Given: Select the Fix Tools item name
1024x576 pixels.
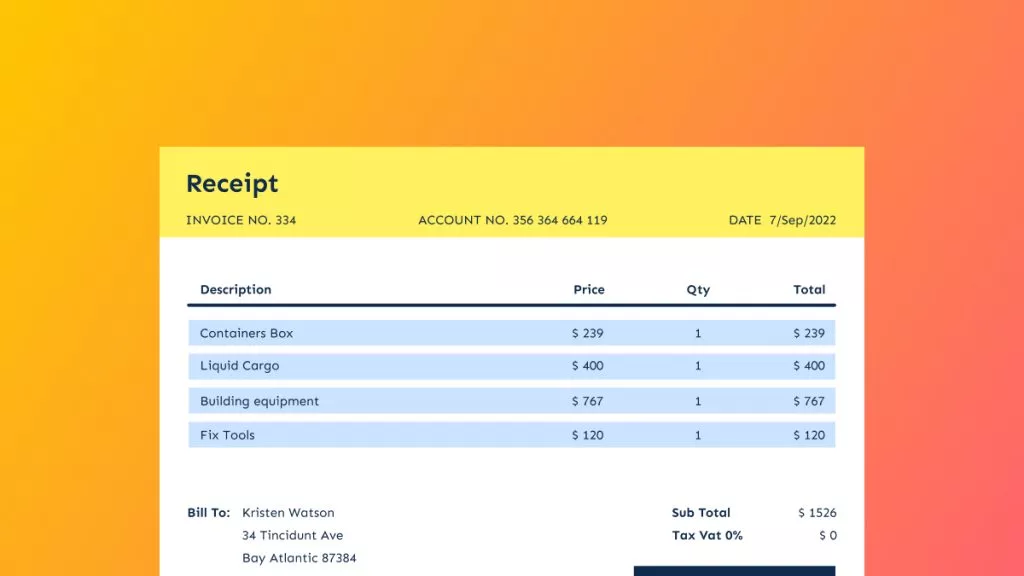Looking at the screenshot, I should [227, 435].
